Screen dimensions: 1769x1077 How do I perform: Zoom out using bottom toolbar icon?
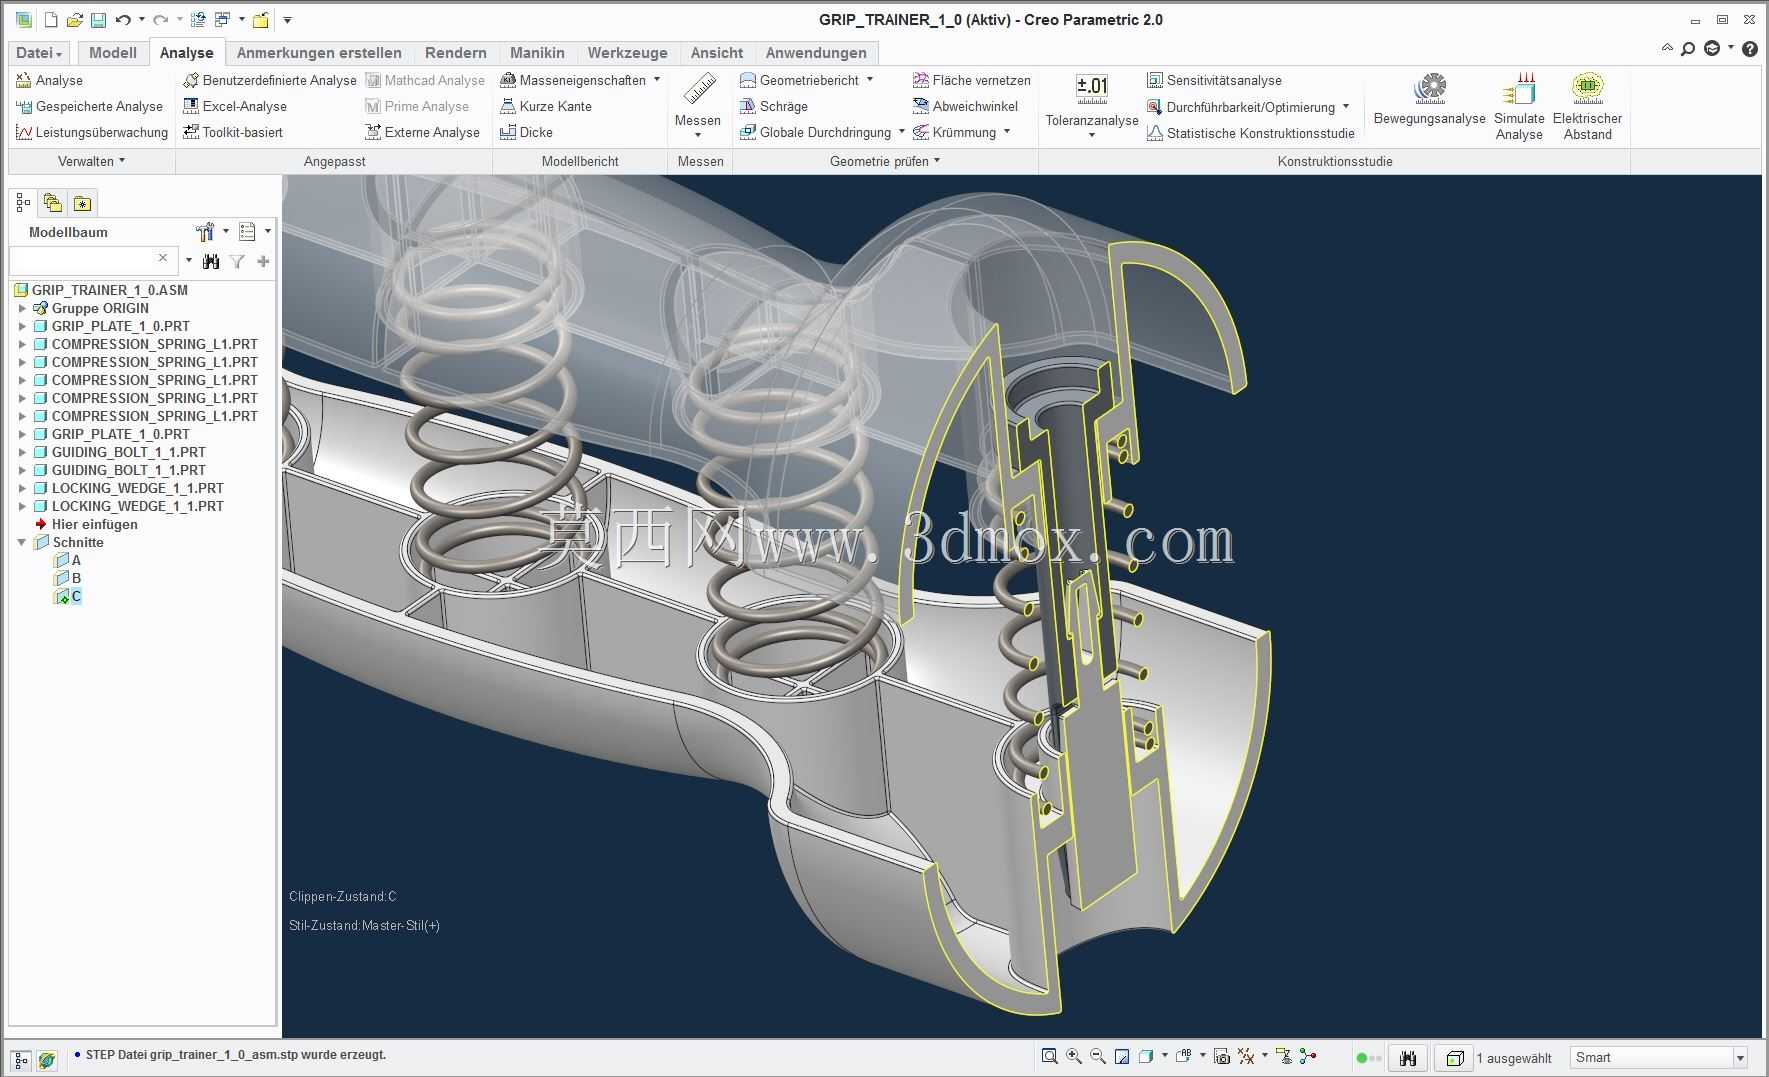click(x=1098, y=1057)
